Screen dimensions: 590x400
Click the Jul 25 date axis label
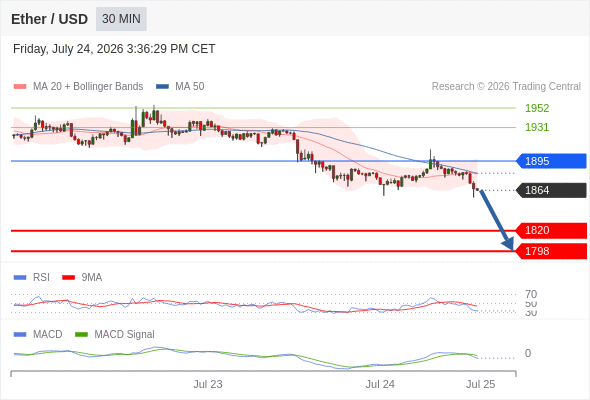(x=481, y=384)
